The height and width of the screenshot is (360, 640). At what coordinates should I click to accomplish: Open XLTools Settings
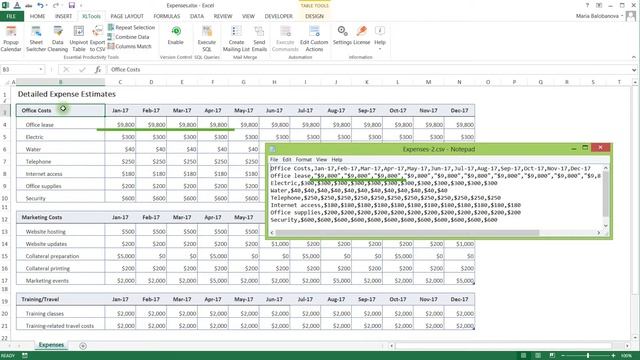pyautogui.click(x=342, y=36)
